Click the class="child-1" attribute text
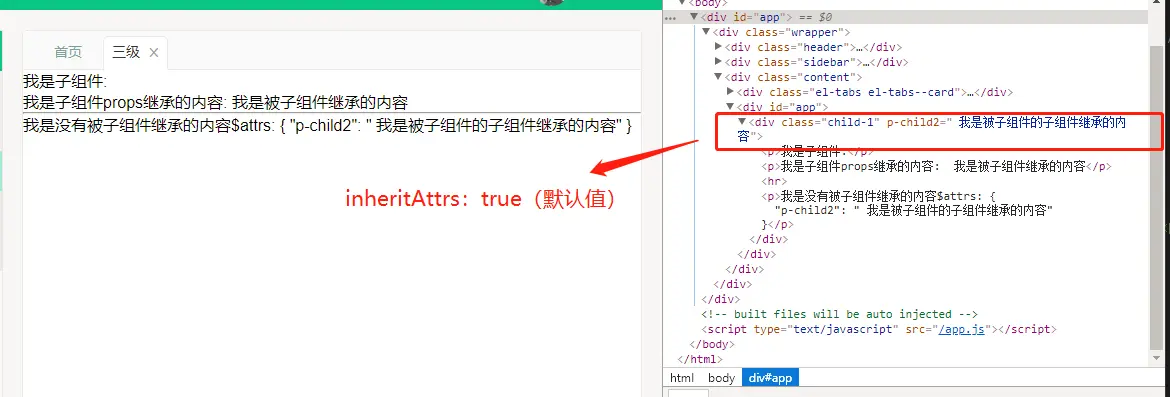This screenshot has width=1170, height=397. tap(829, 122)
